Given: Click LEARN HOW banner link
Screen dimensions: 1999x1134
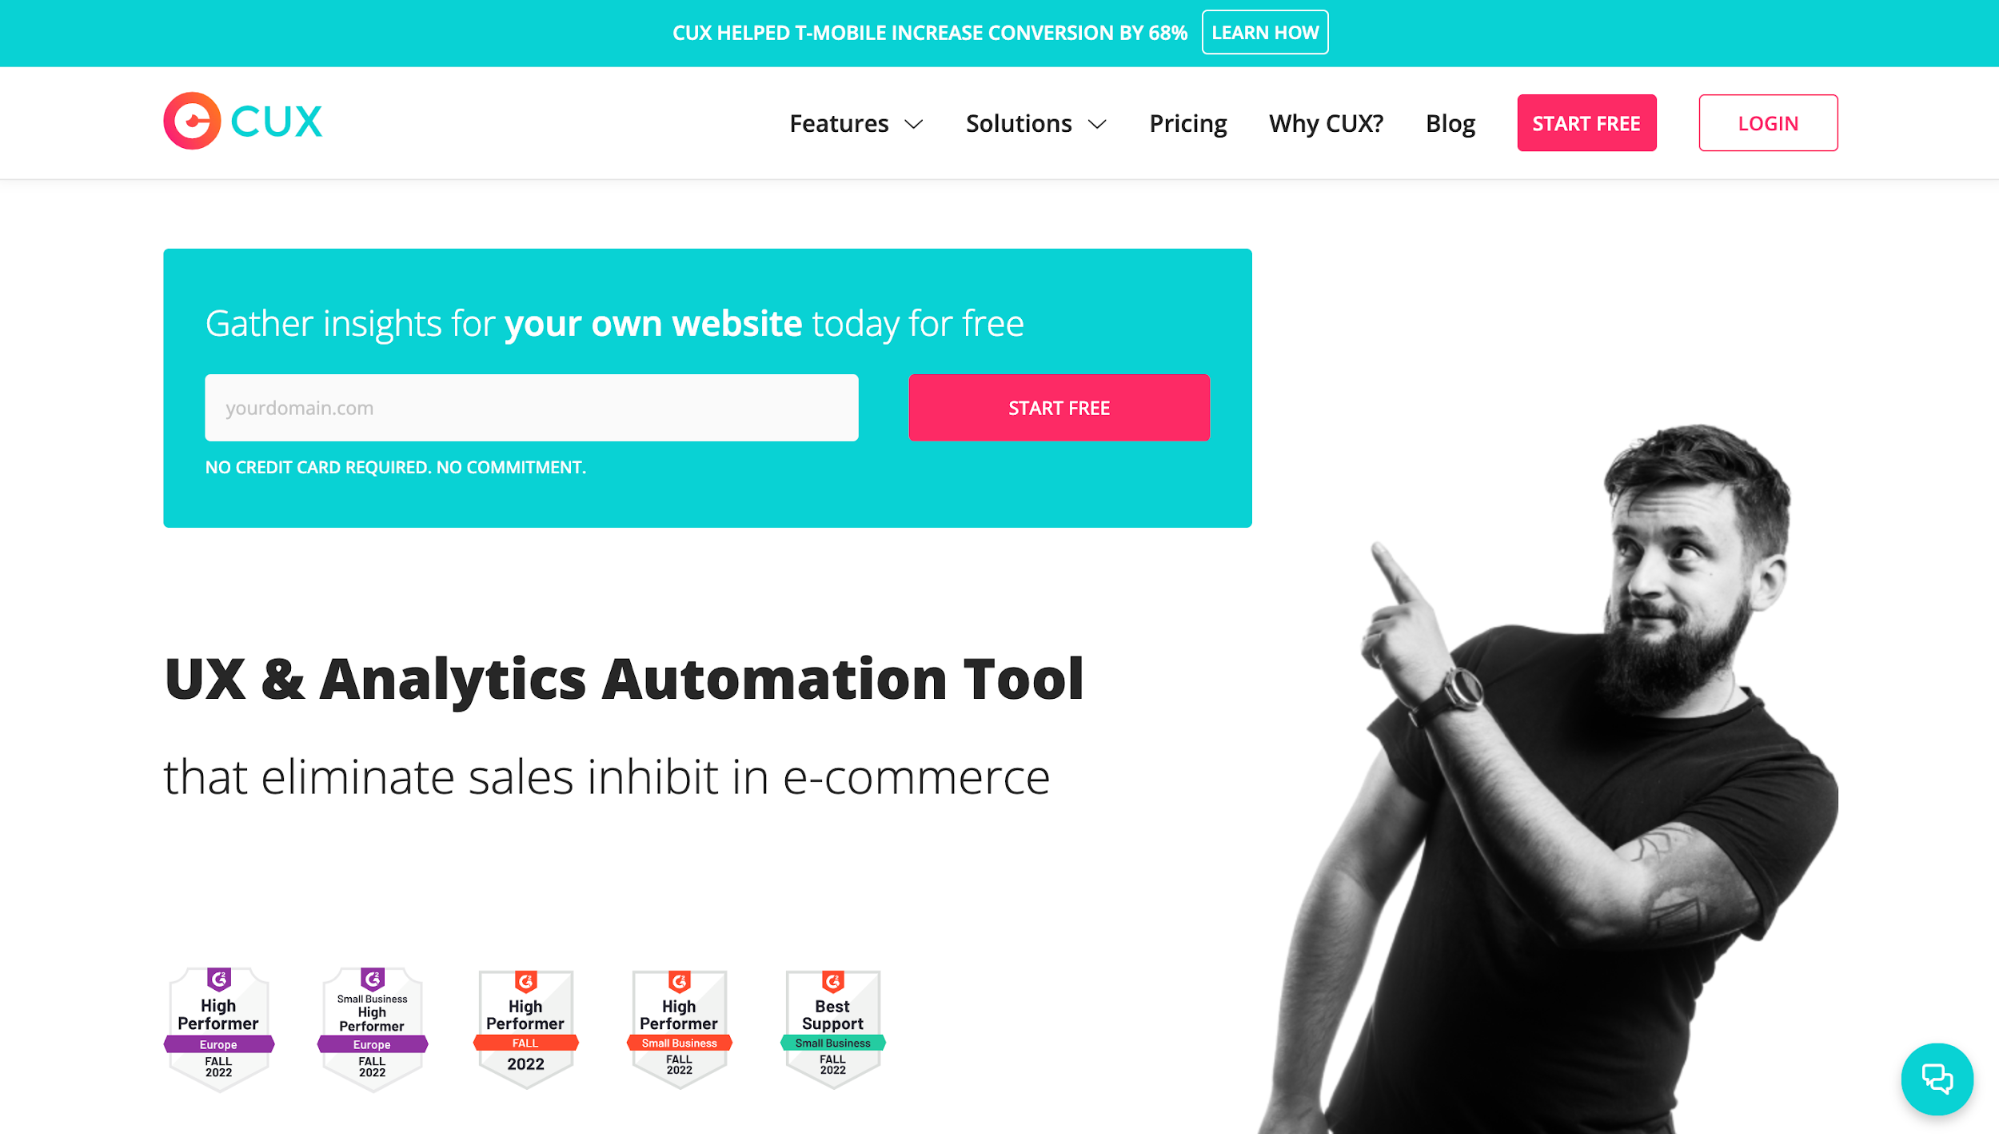Looking at the screenshot, I should (1264, 33).
